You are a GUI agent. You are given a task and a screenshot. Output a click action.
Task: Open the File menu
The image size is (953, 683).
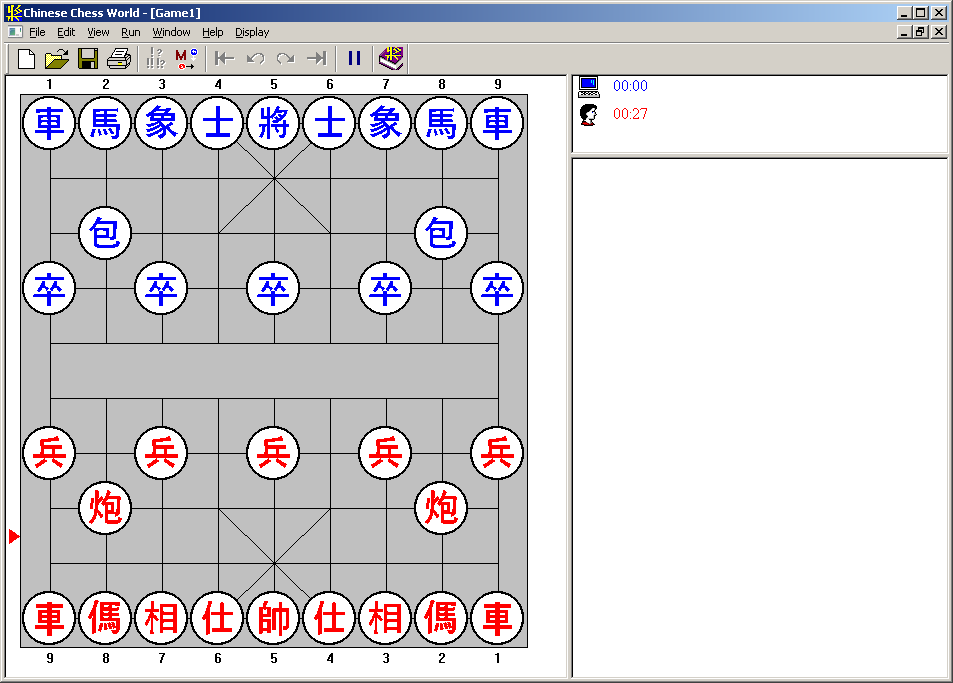[x=37, y=32]
